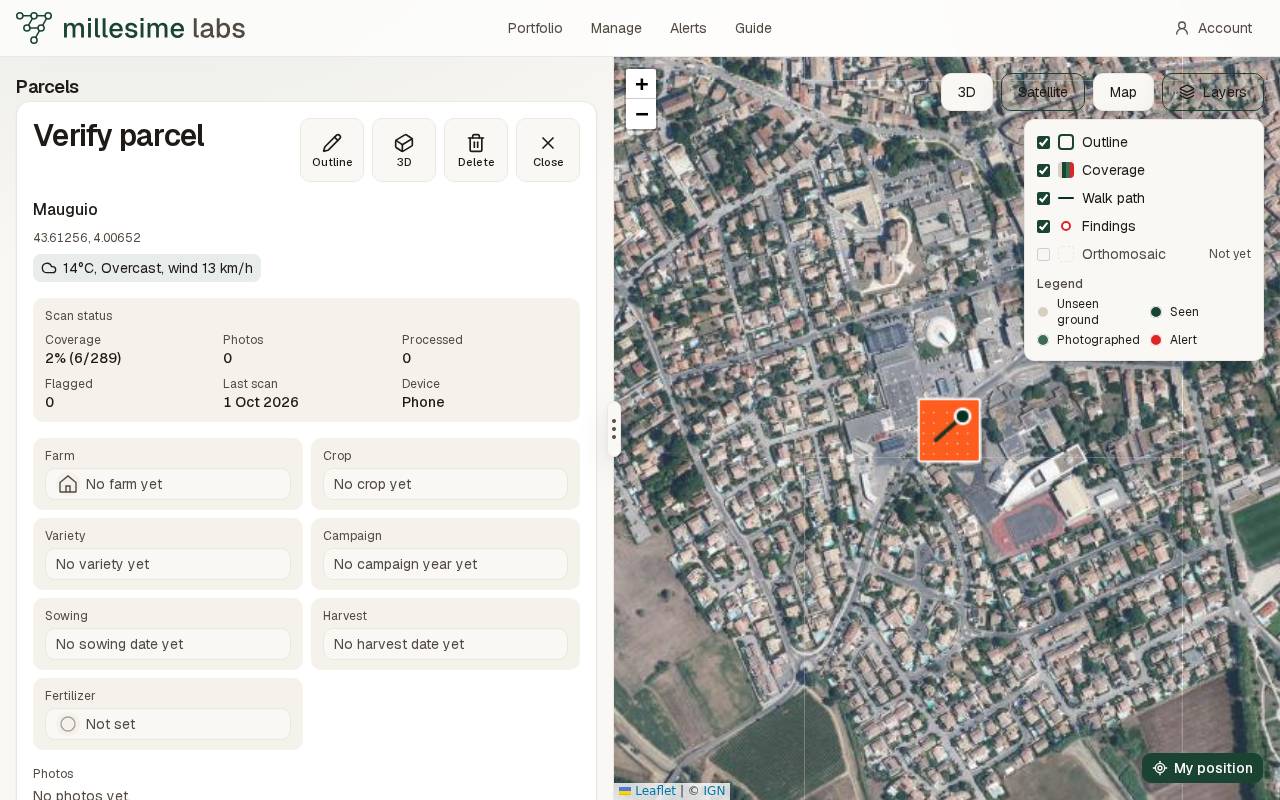The width and height of the screenshot is (1280, 800).
Task: Toggle the Walk path layer checkbox
Action: click(x=1043, y=198)
